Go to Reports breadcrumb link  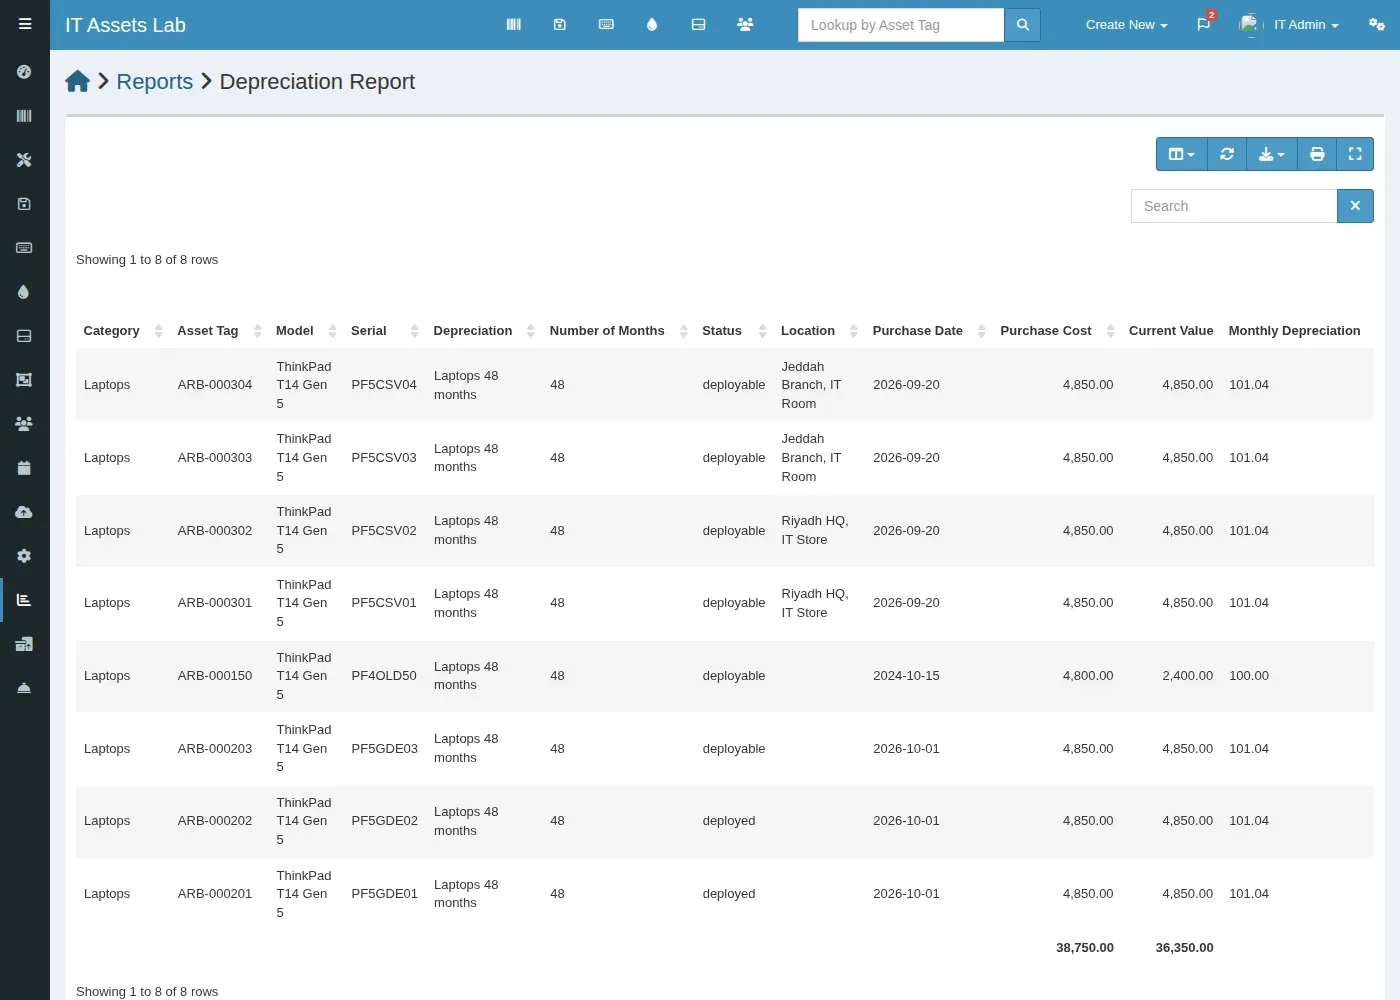155,82
